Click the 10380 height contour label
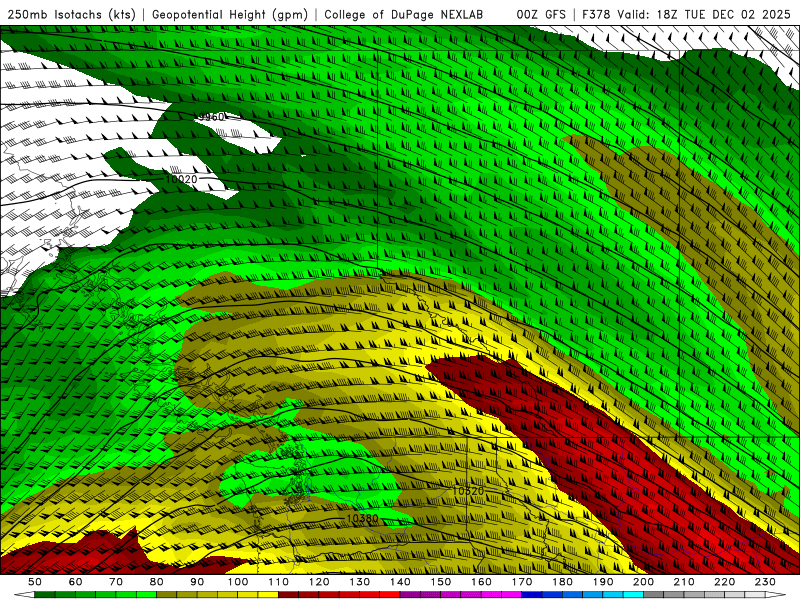The image size is (800, 600). coord(363,518)
